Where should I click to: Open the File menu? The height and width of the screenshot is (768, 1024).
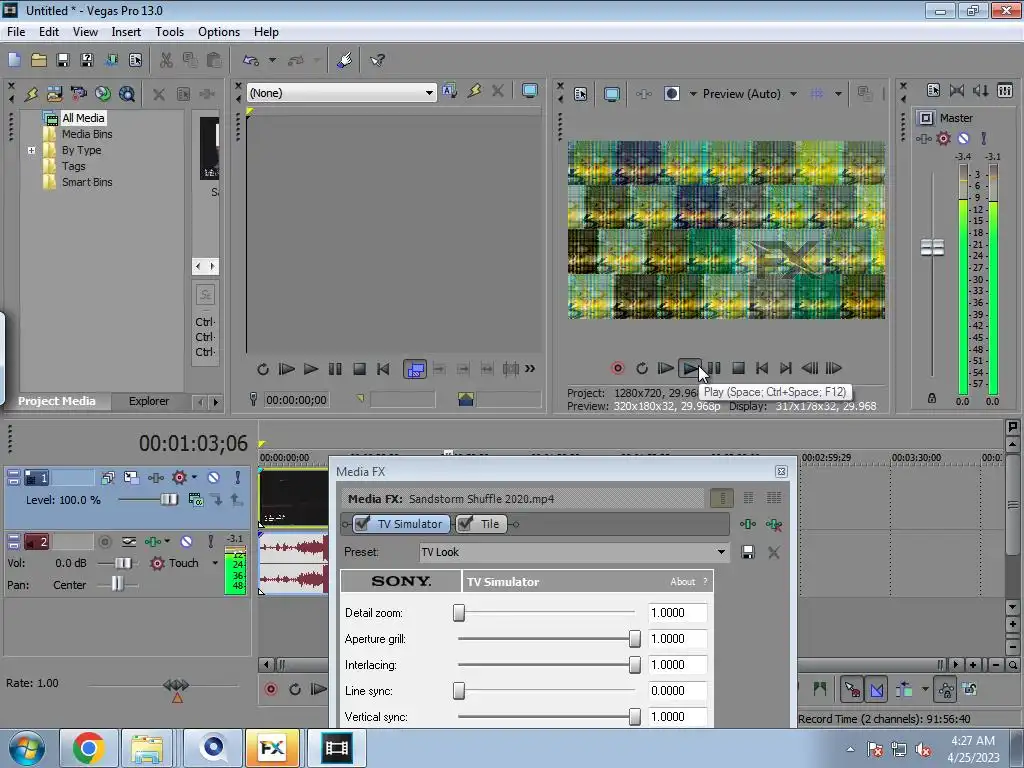pyautogui.click(x=16, y=32)
